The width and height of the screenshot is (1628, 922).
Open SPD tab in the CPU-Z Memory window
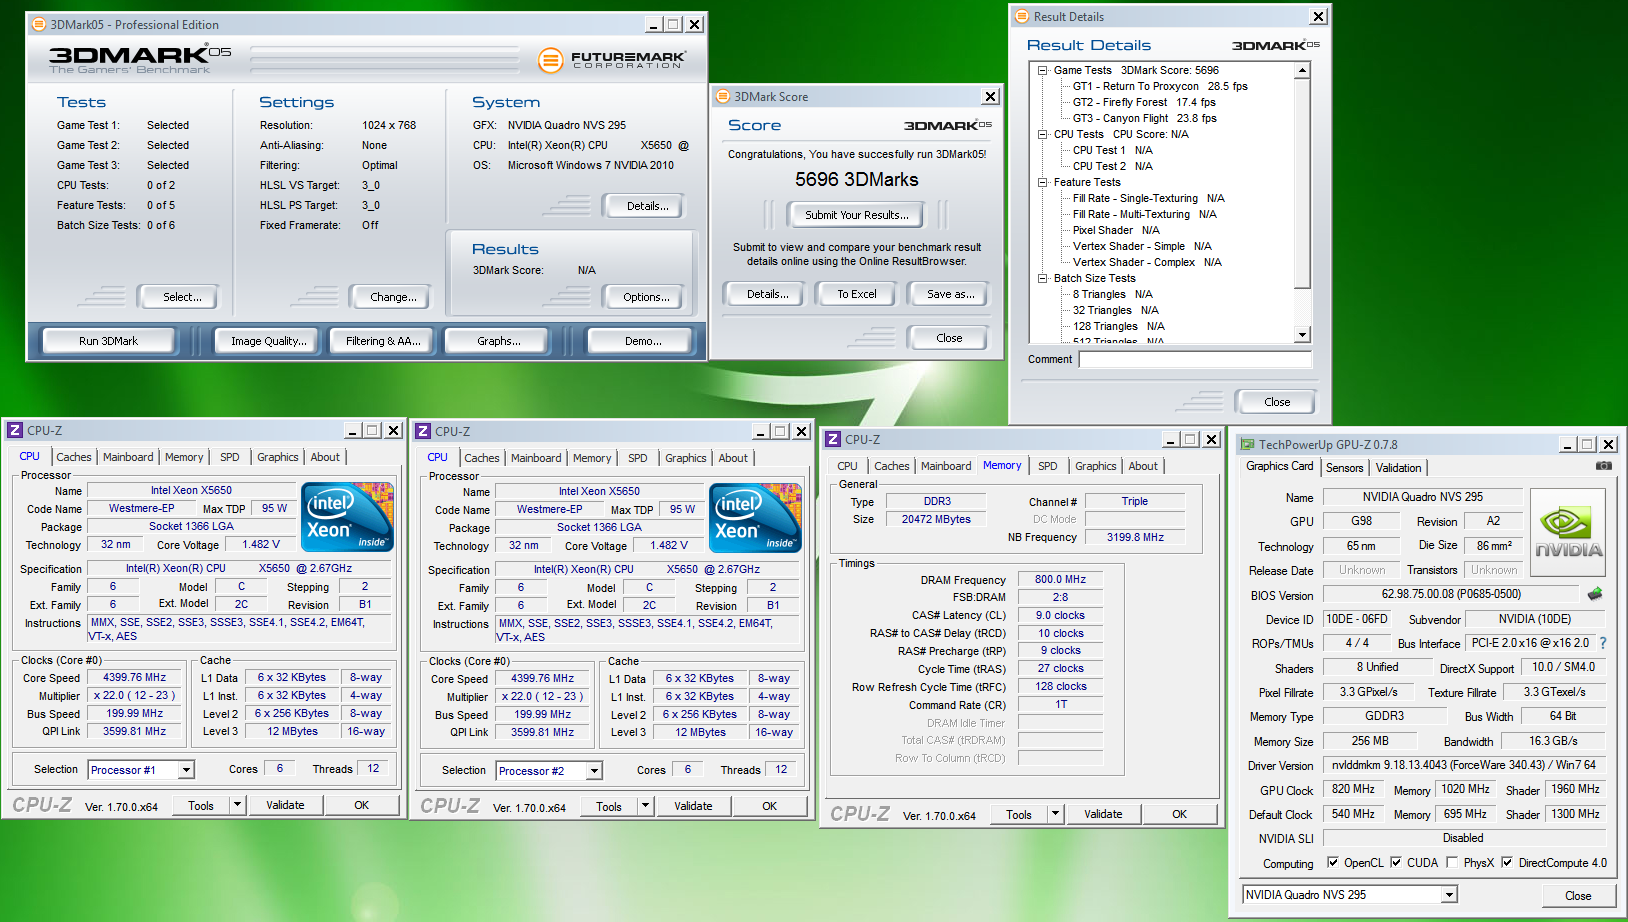1047,466
